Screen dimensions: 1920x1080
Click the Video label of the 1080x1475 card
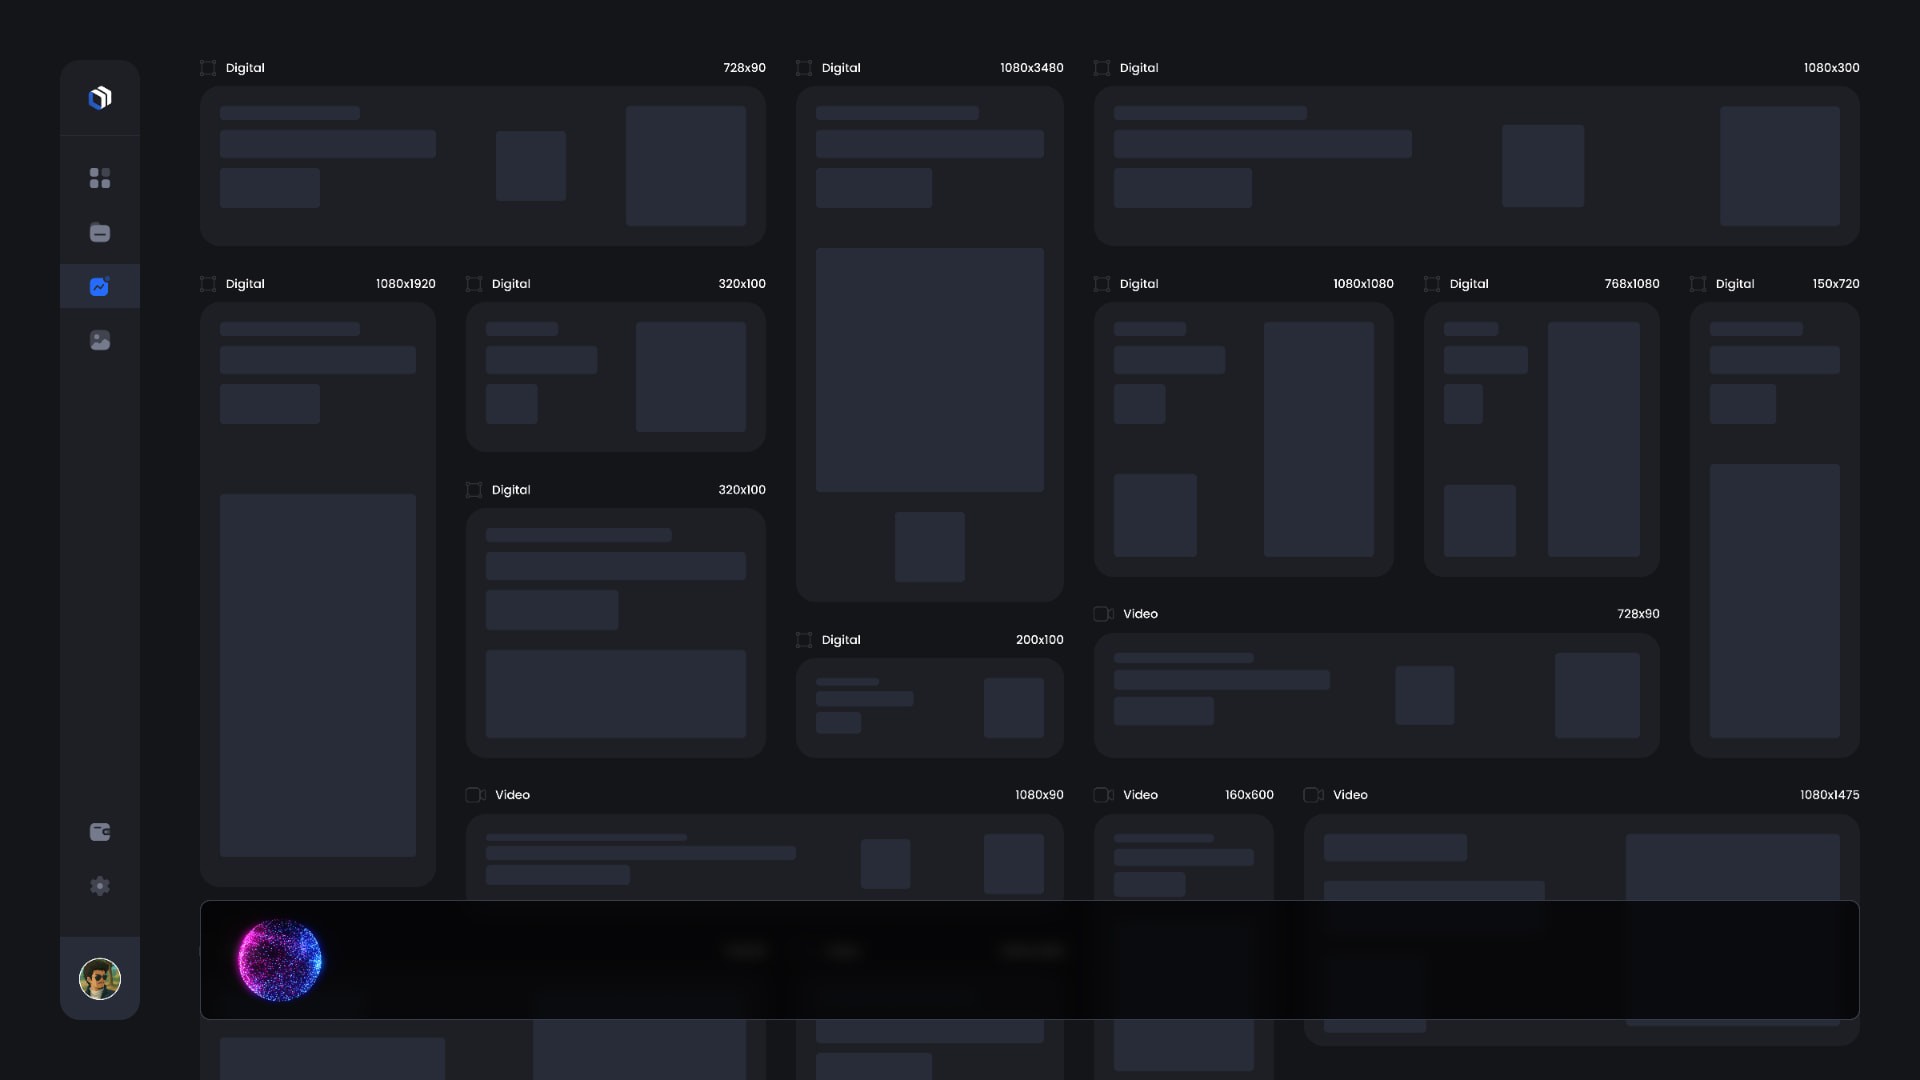1350,795
